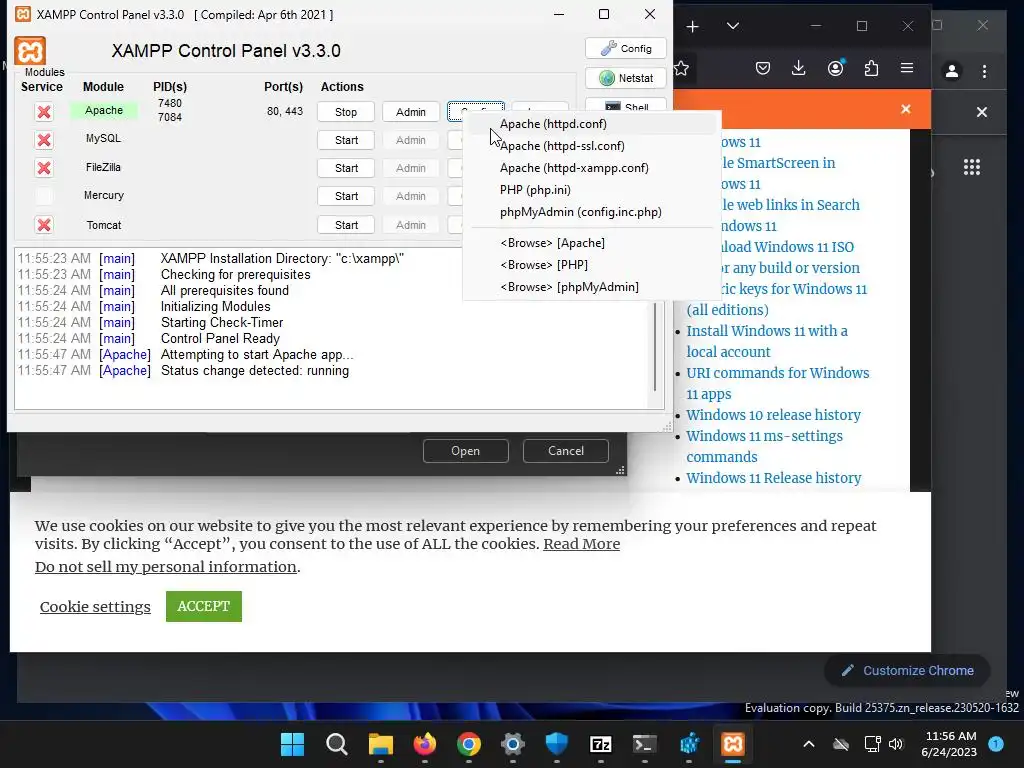Toggle the Tomcat service install checkbox

(44, 225)
